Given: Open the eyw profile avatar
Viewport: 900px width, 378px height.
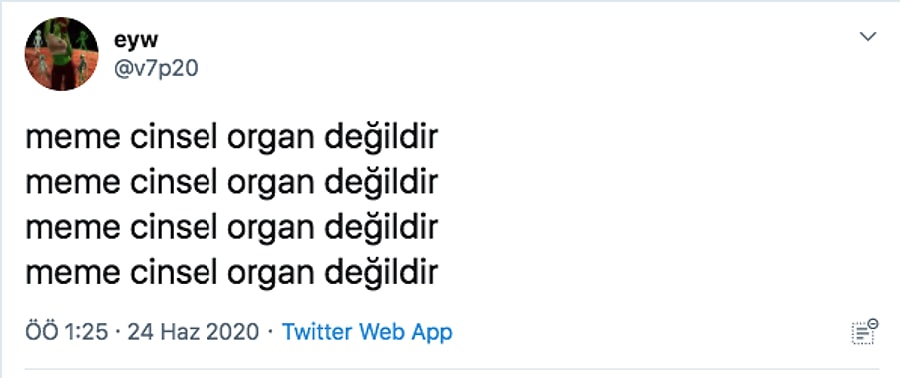Looking at the screenshot, I should pos(61,54).
